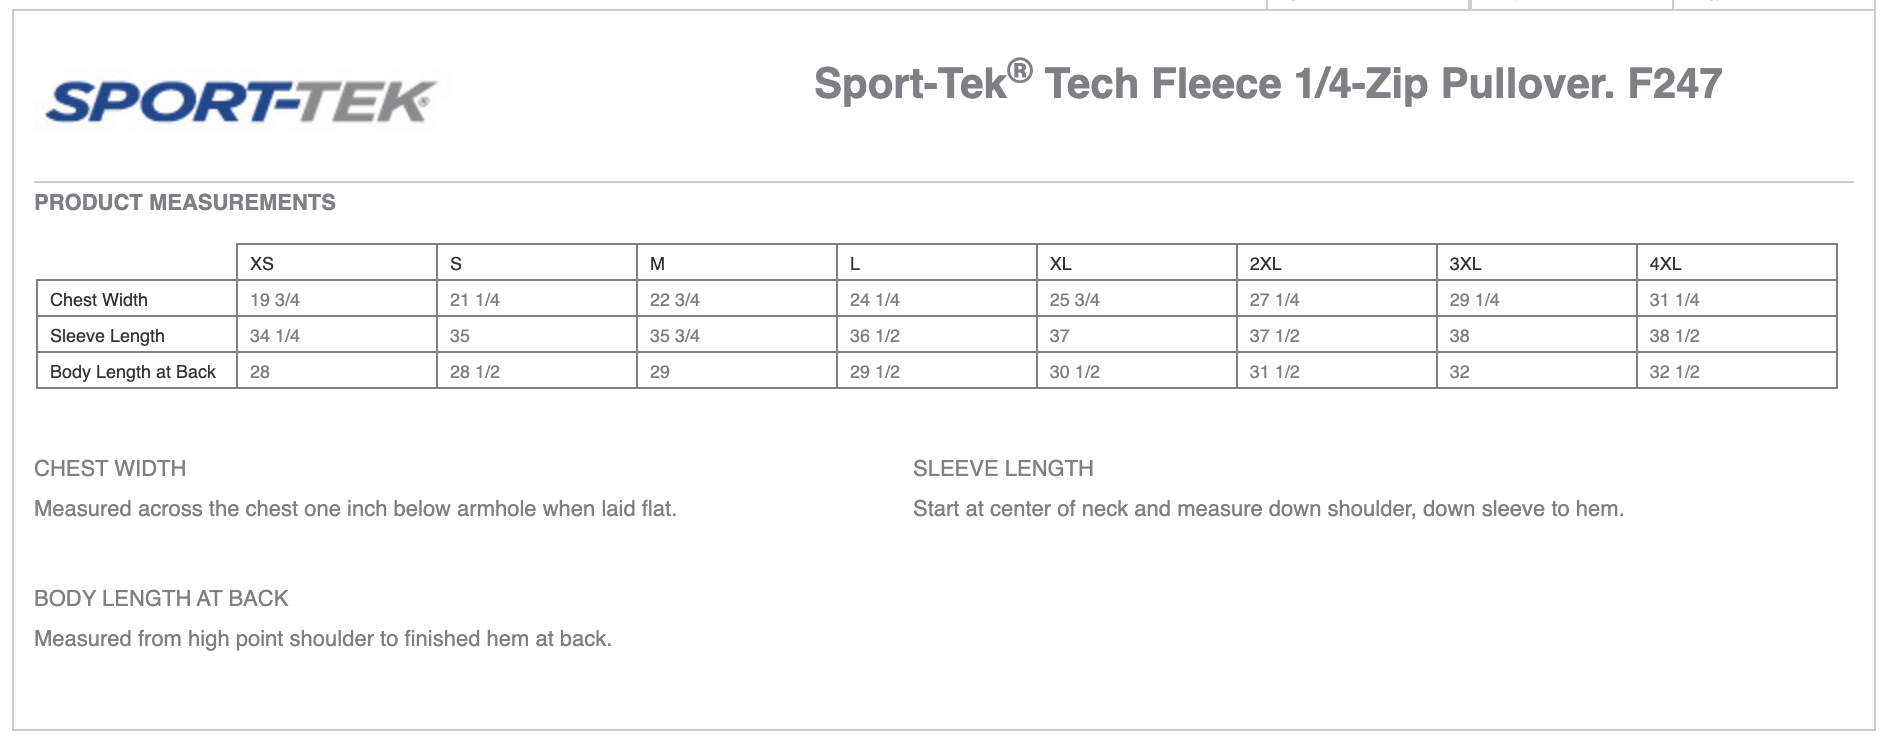Click the Chest Width row label

point(137,299)
